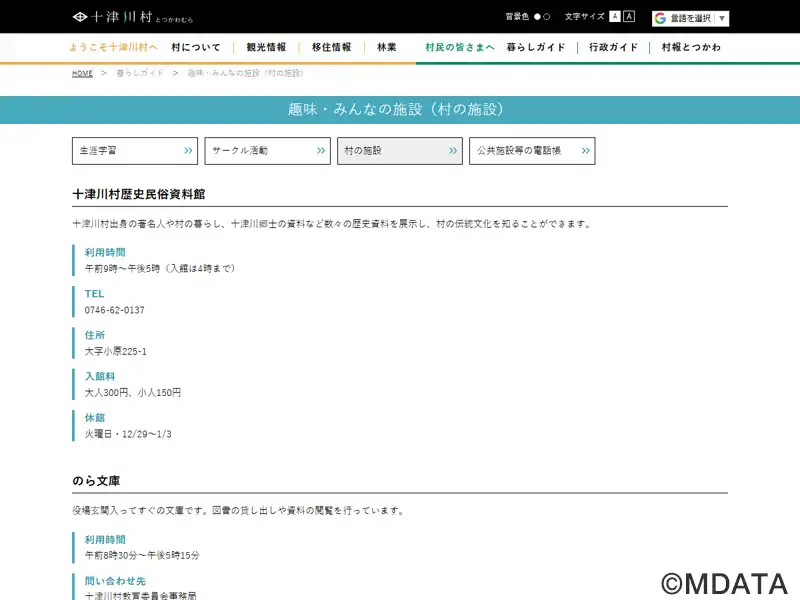The width and height of the screenshot is (800, 600).
Task: Set text size to large A
Action: (x=629, y=17)
